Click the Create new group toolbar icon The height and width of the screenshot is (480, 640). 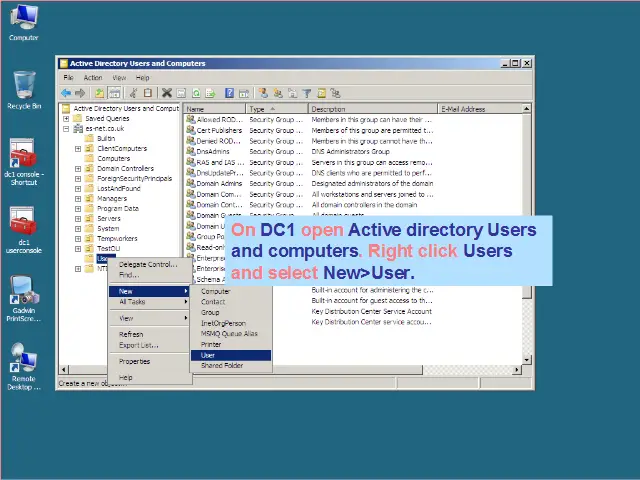(278, 93)
